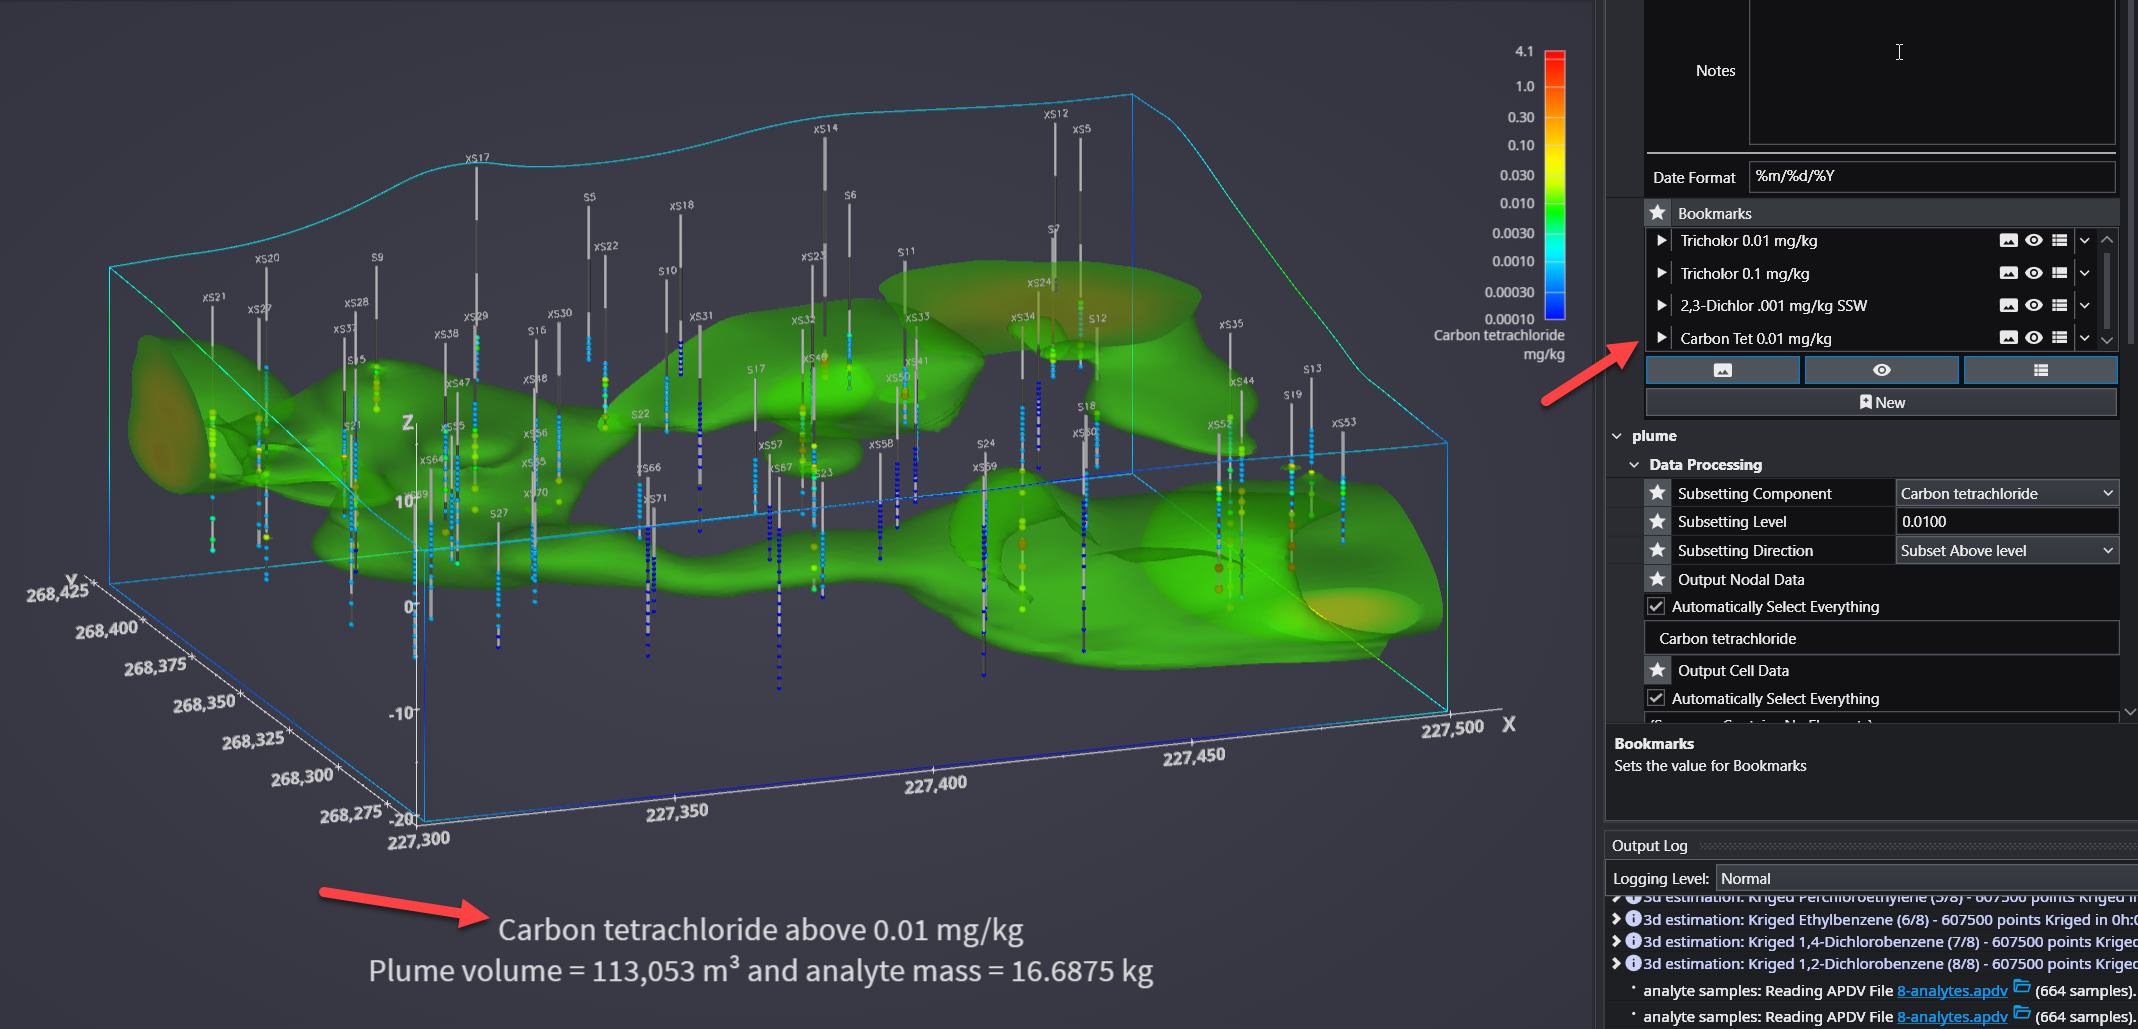Click the star icon beside Subsetting Level
The image size is (2138, 1029).
click(x=1657, y=522)
